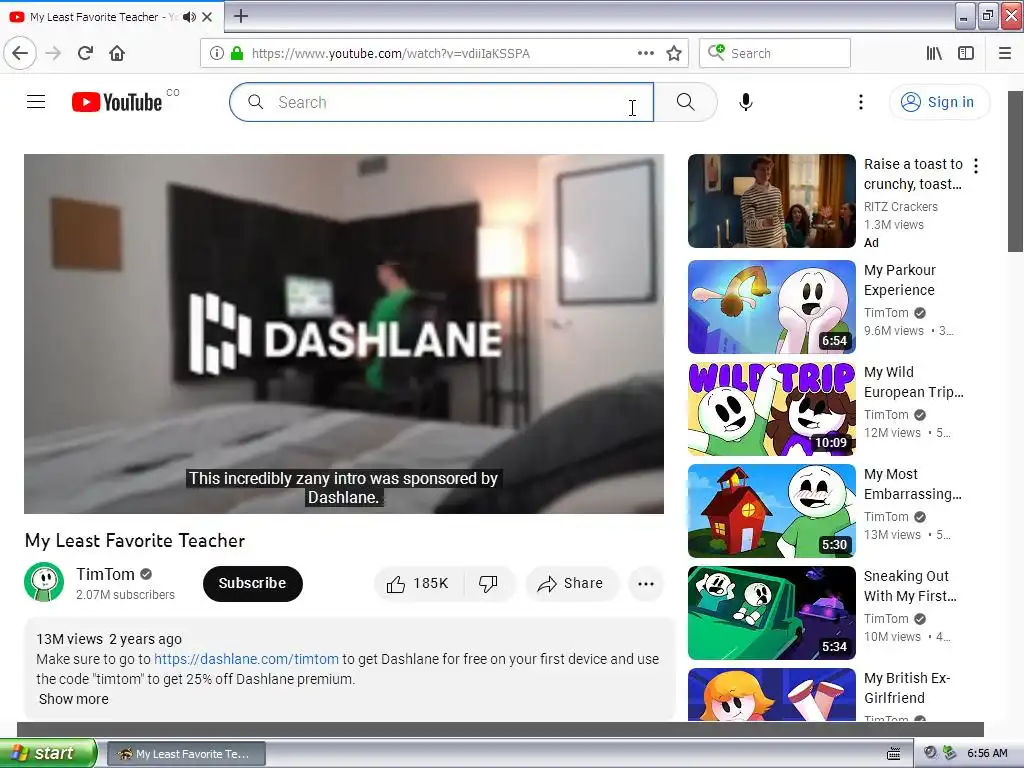Click the Raise a toast to crunchy title
1024x768 pixels.
coord(913,174)
